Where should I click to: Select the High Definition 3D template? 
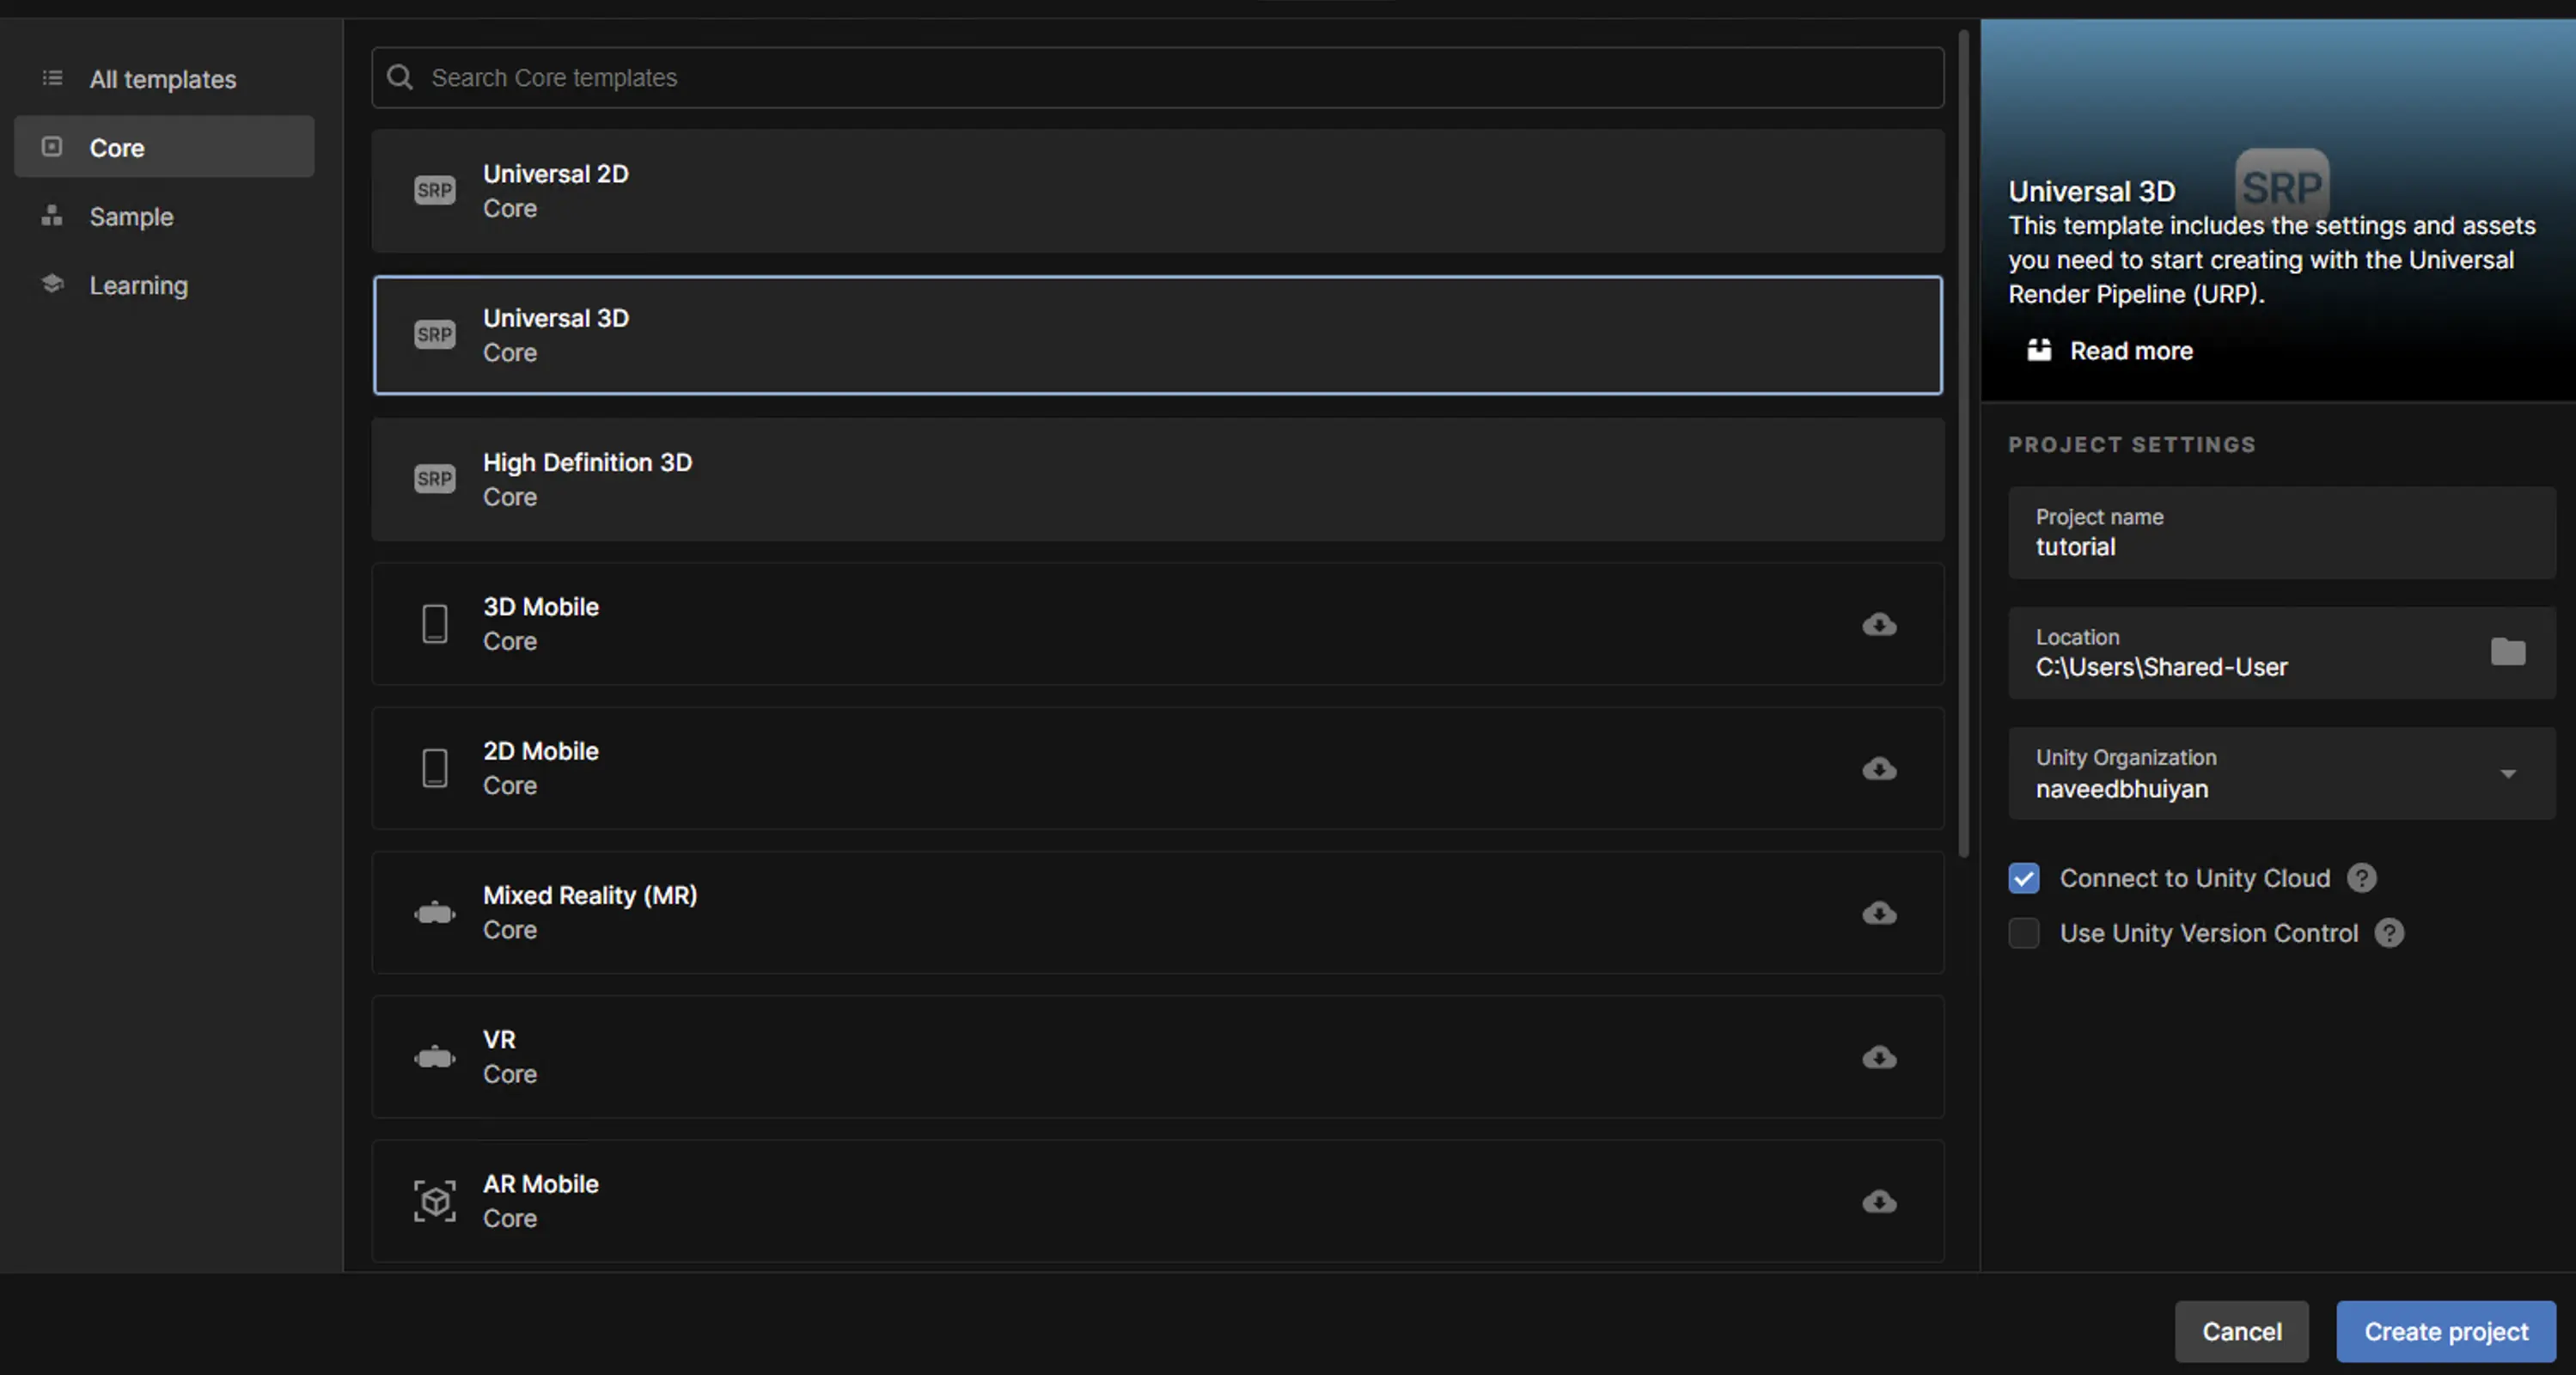[1156, 480]
